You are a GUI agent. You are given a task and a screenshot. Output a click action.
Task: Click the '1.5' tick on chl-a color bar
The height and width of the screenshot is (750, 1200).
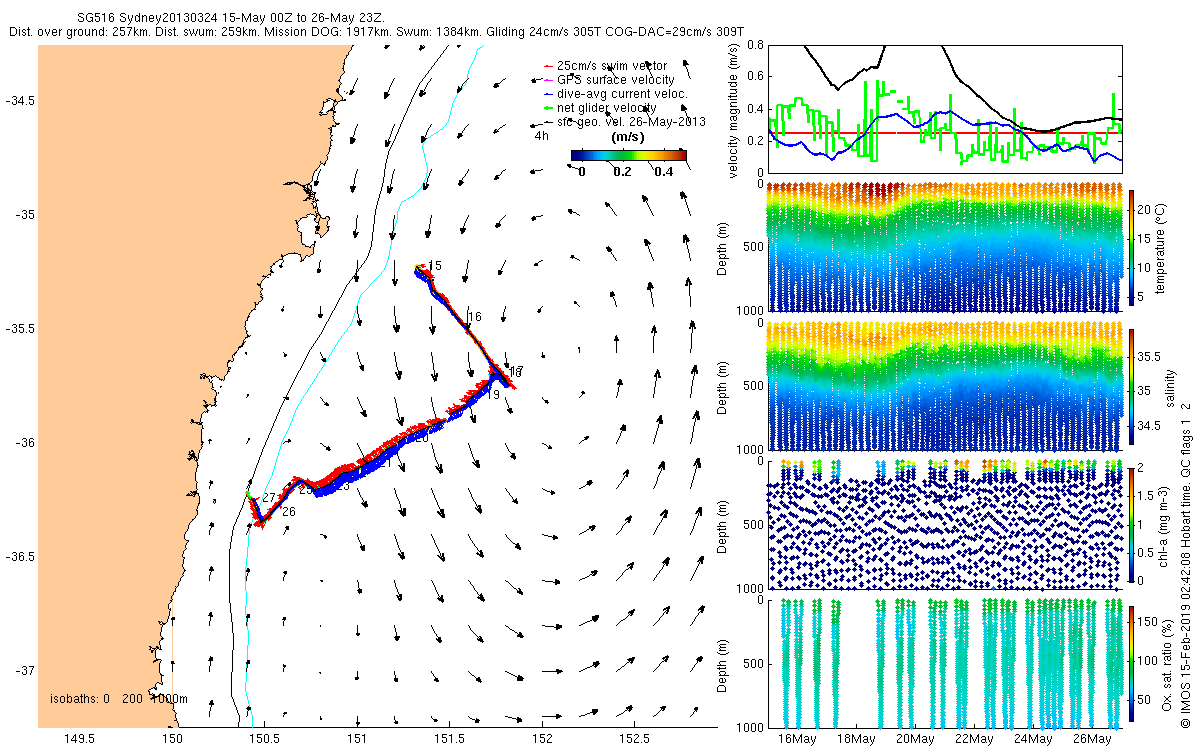pyautogui.click(x=1148, y=495)
